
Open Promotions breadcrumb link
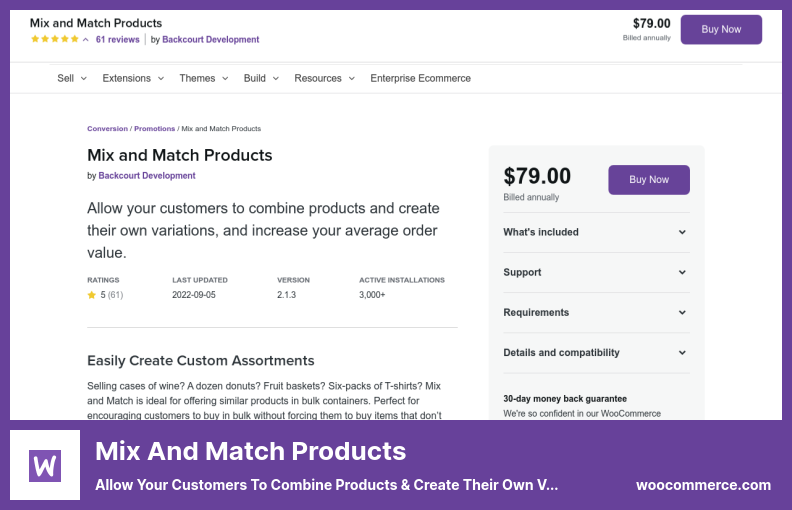[155, 129]
